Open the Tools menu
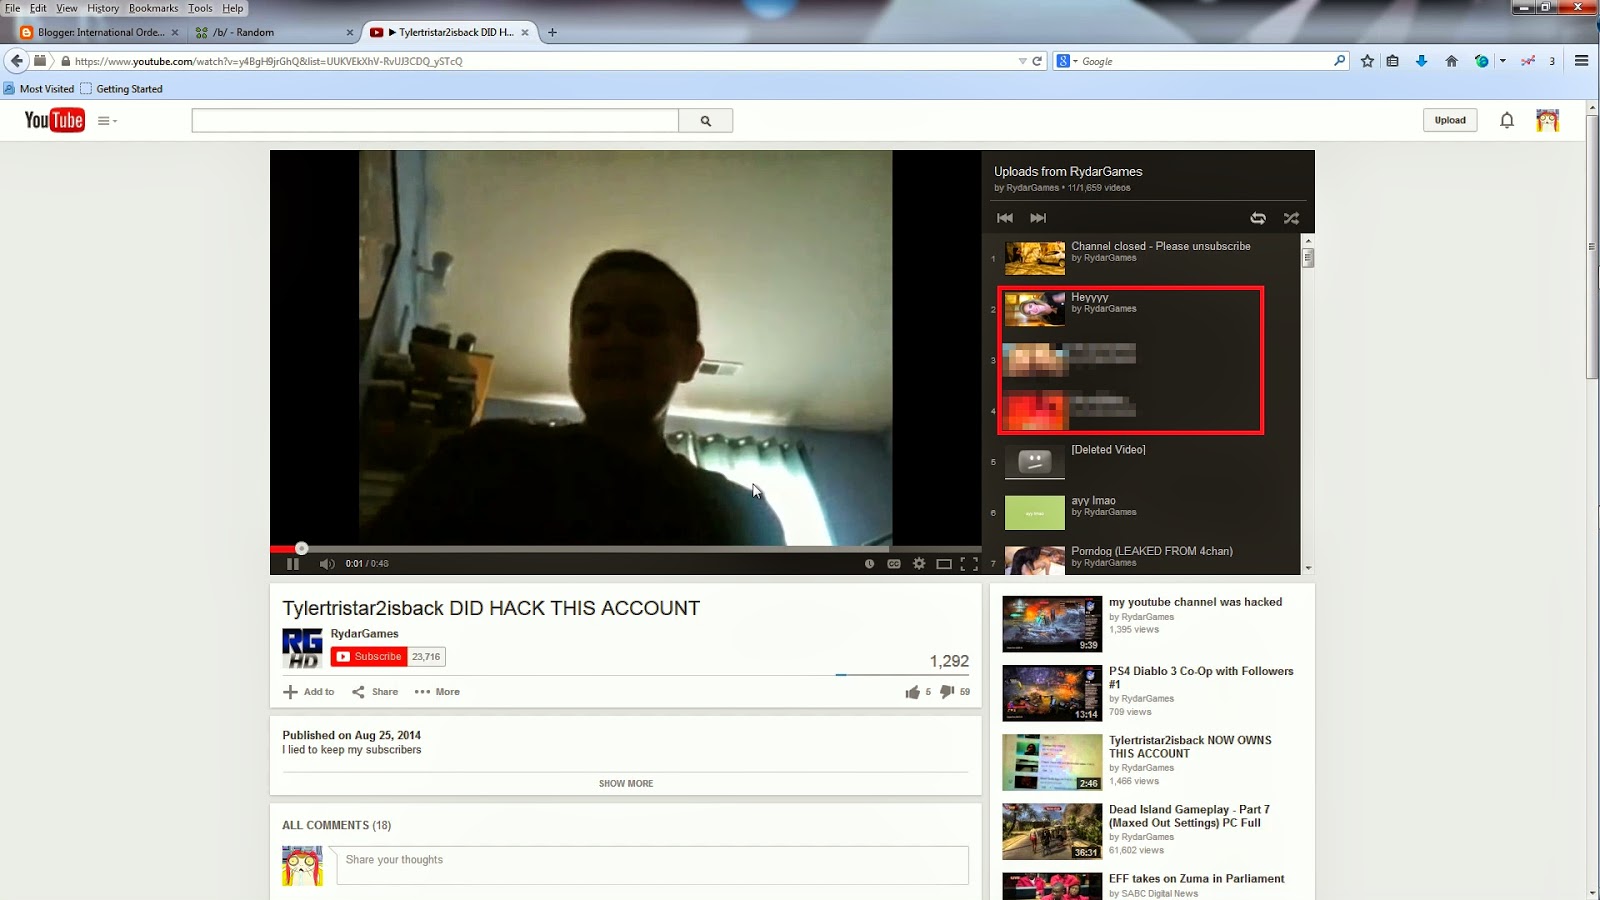 coord(200,8)
